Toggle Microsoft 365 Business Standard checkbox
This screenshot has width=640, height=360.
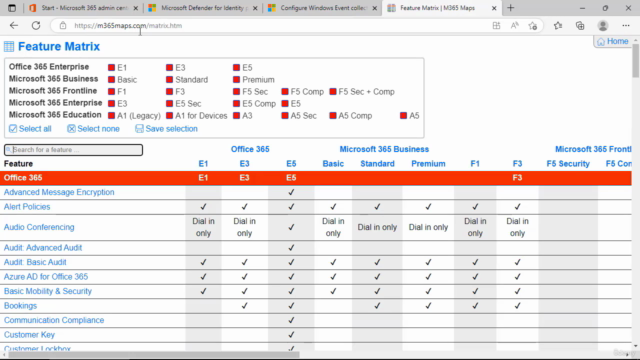coord(169,80)
